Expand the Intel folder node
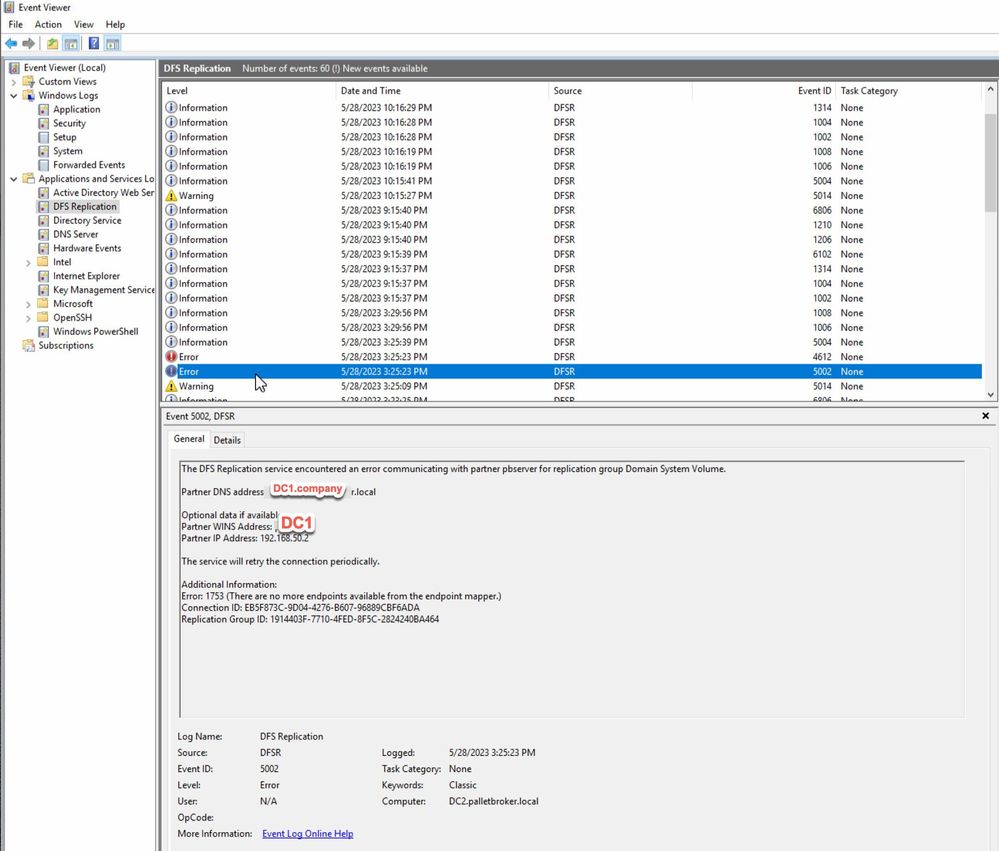This screenshot has width=999, height=851. (x=28, y=262)
